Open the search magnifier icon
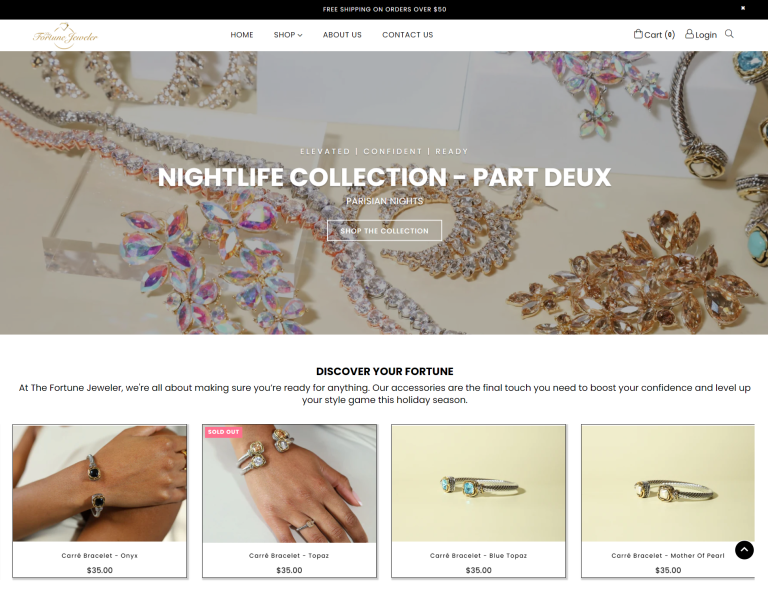Screen dimensions: 768x593 tap(729, 34)
